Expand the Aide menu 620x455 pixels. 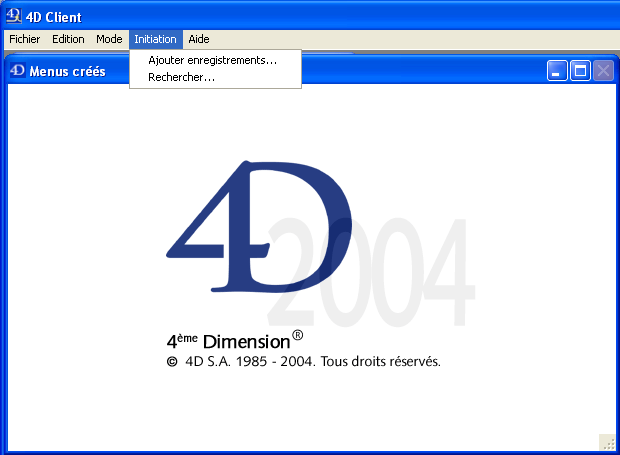[x=199, y=39]
